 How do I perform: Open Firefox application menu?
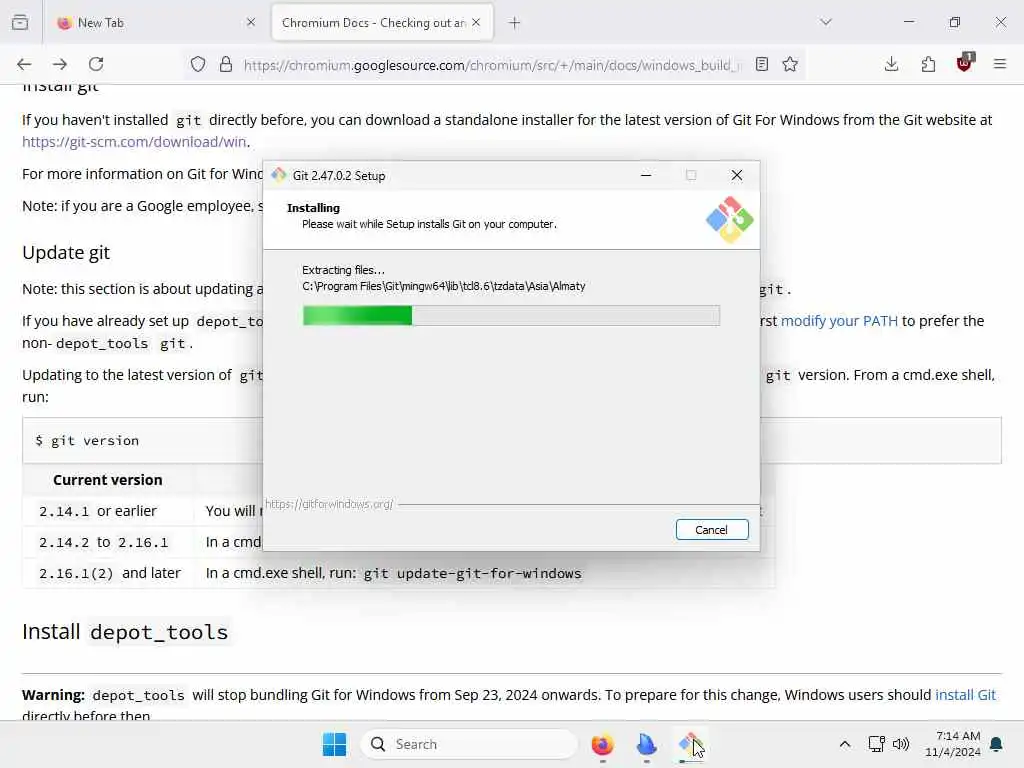(1000, 64)
